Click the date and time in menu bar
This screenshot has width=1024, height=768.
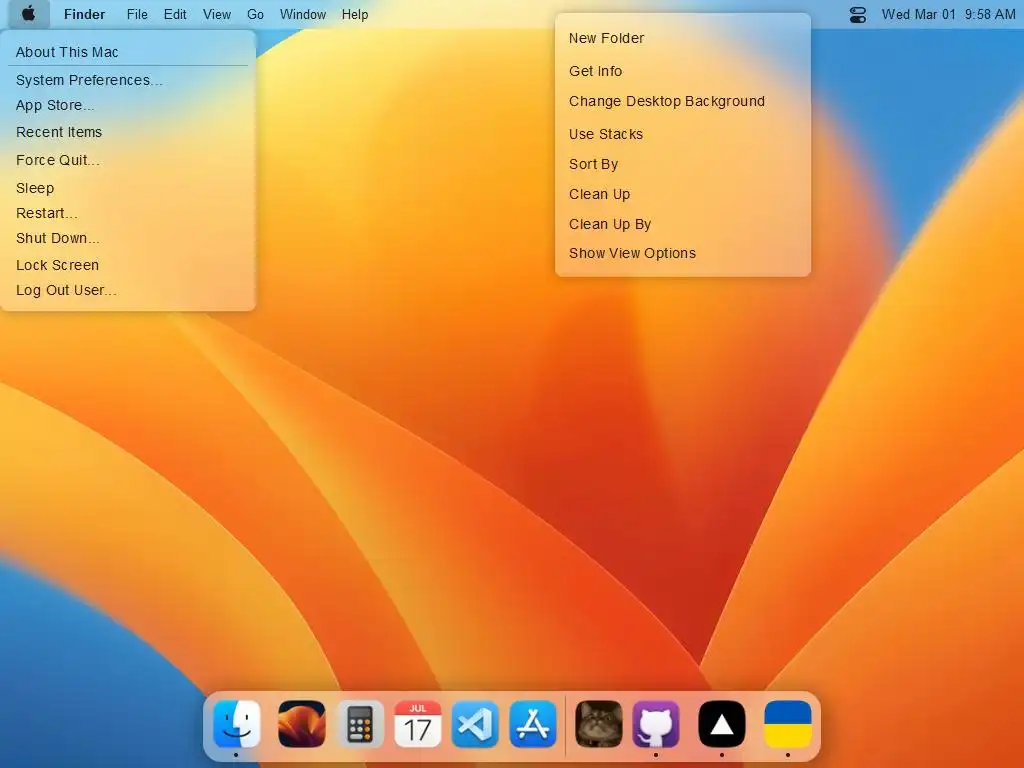tap(948, 14)
